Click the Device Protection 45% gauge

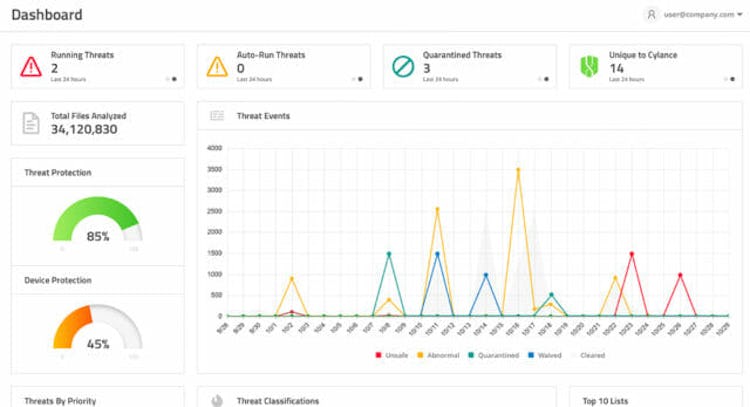tap(98, 328)
